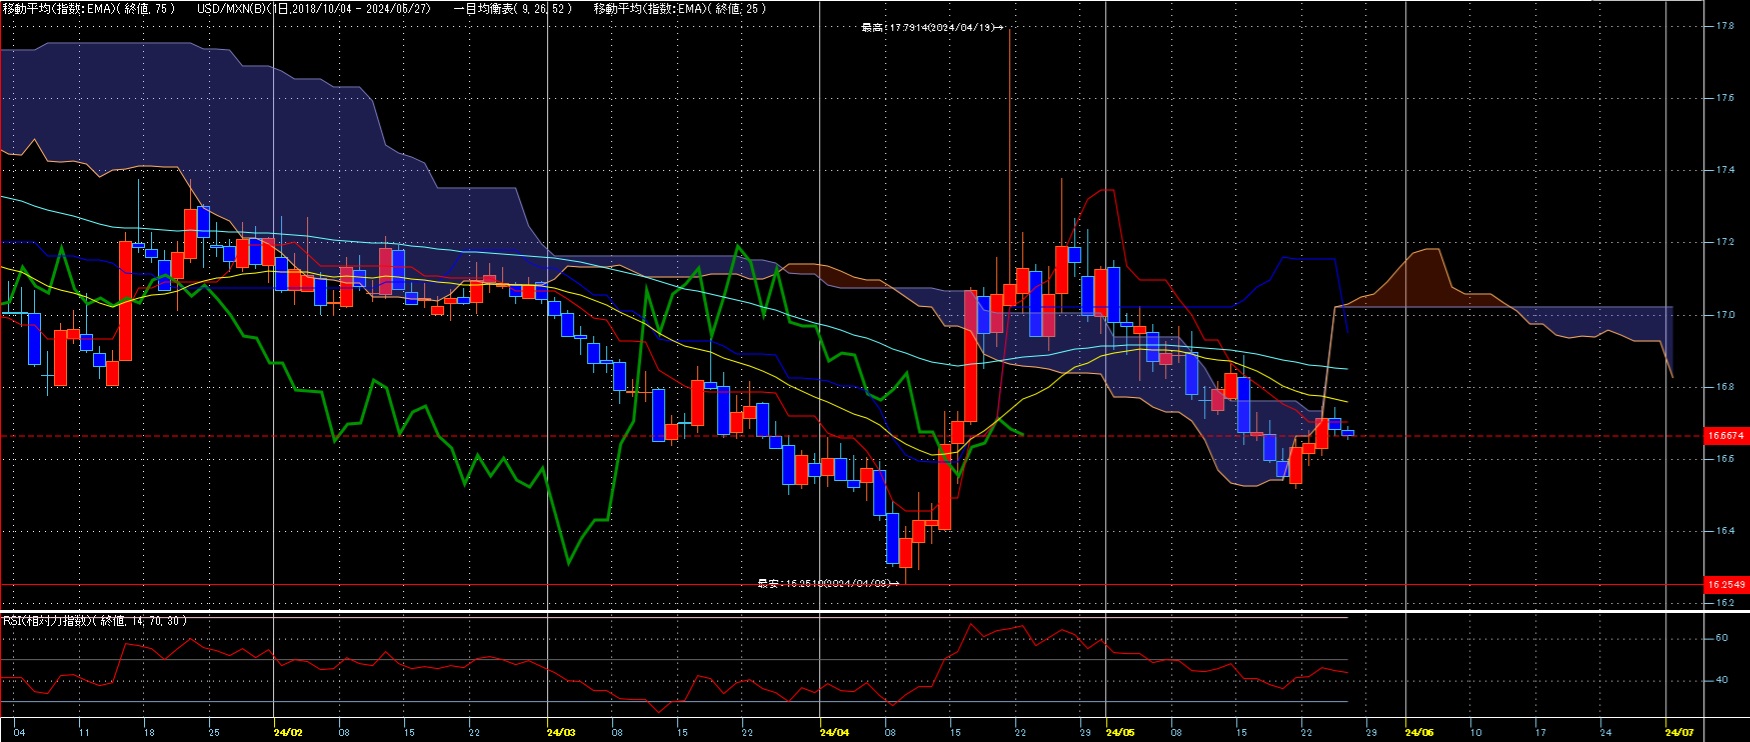Click the date axis label 11
Image resolution: width=1750 pixels, height=742 pixels.
84,732
